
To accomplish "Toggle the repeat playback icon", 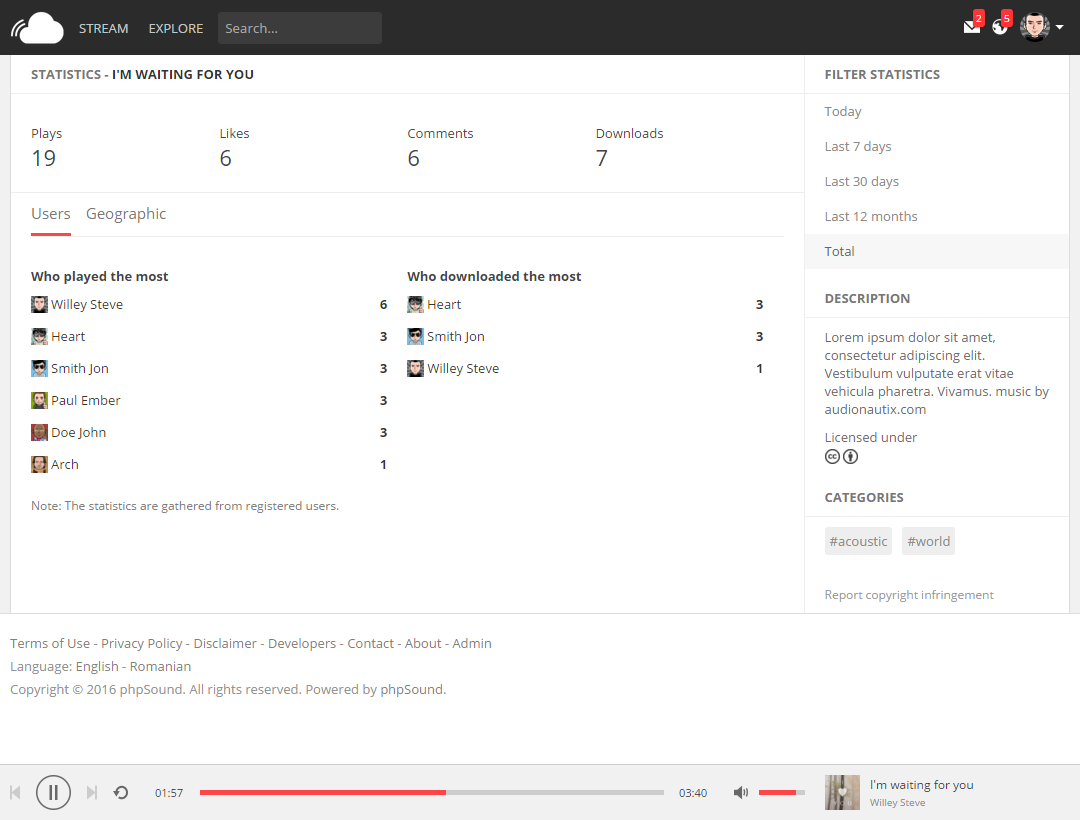I will [x=120, y=792].
